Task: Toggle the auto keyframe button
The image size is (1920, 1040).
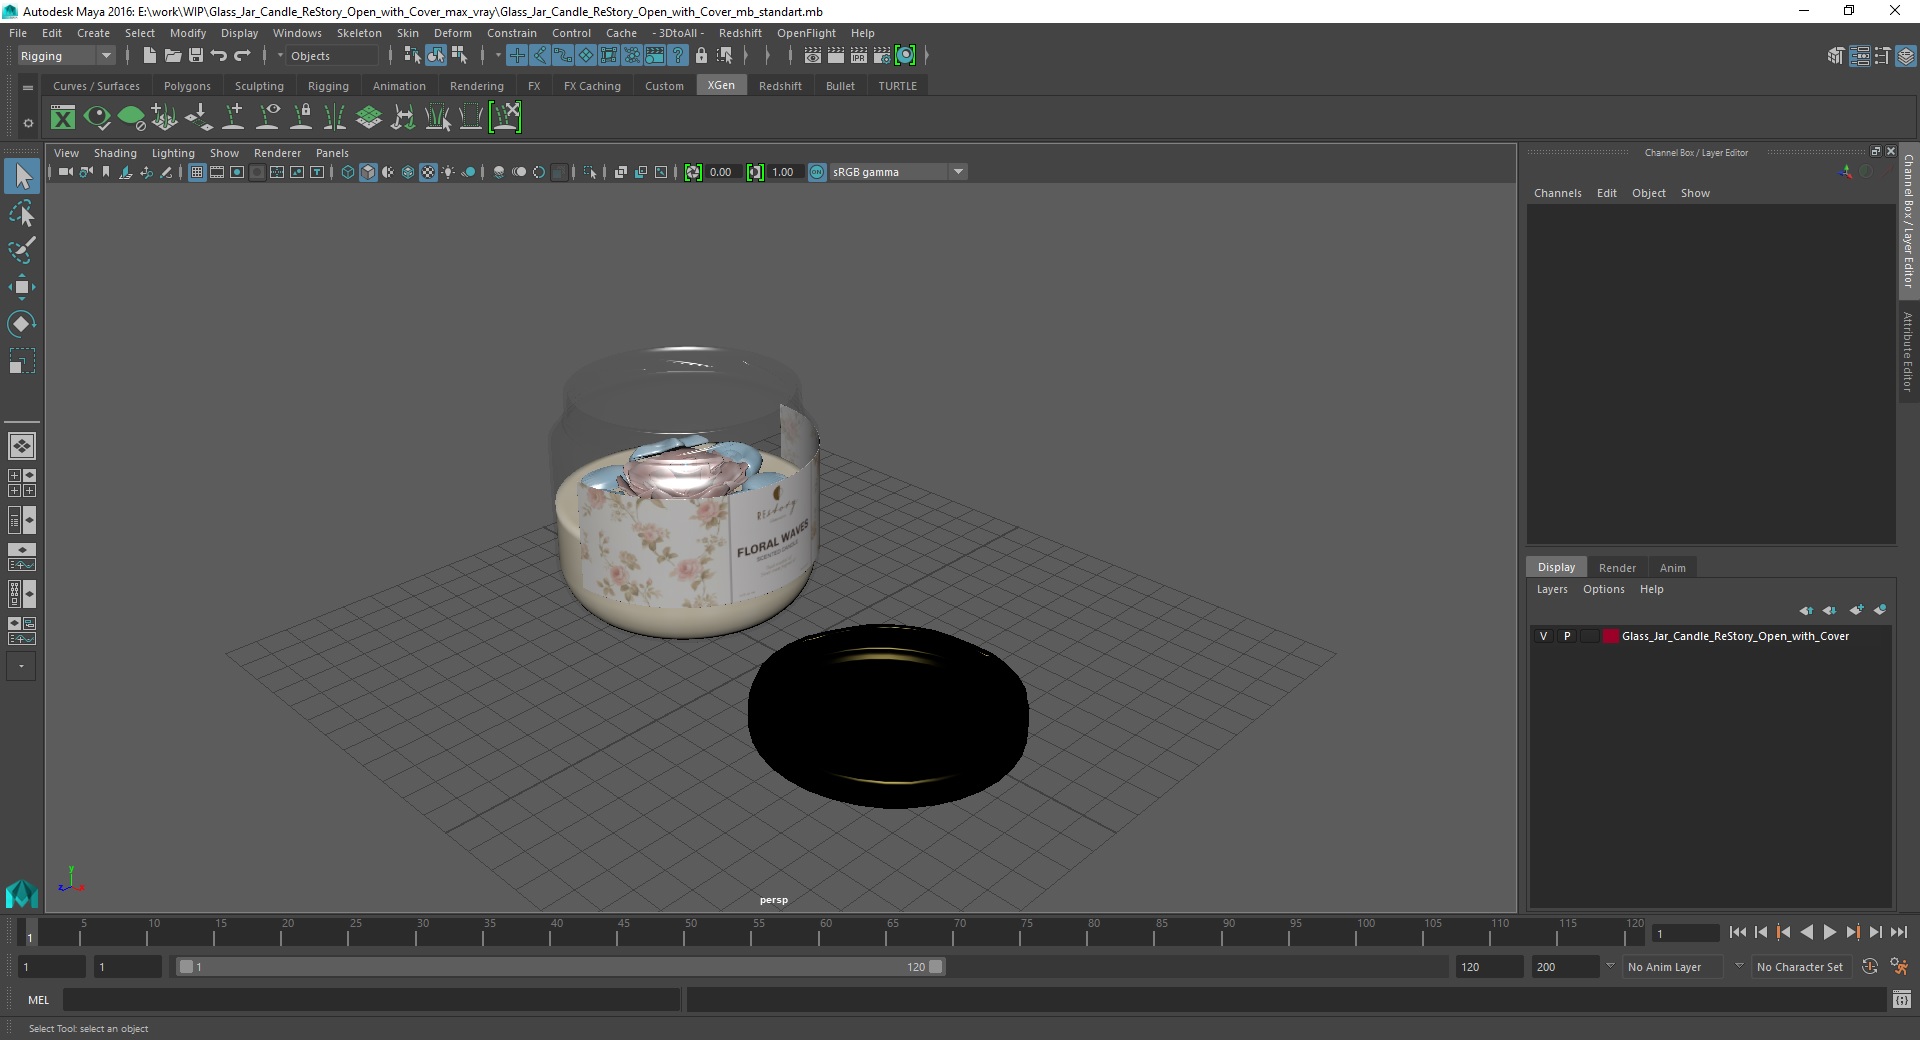Action: (x=1869, y=967)
